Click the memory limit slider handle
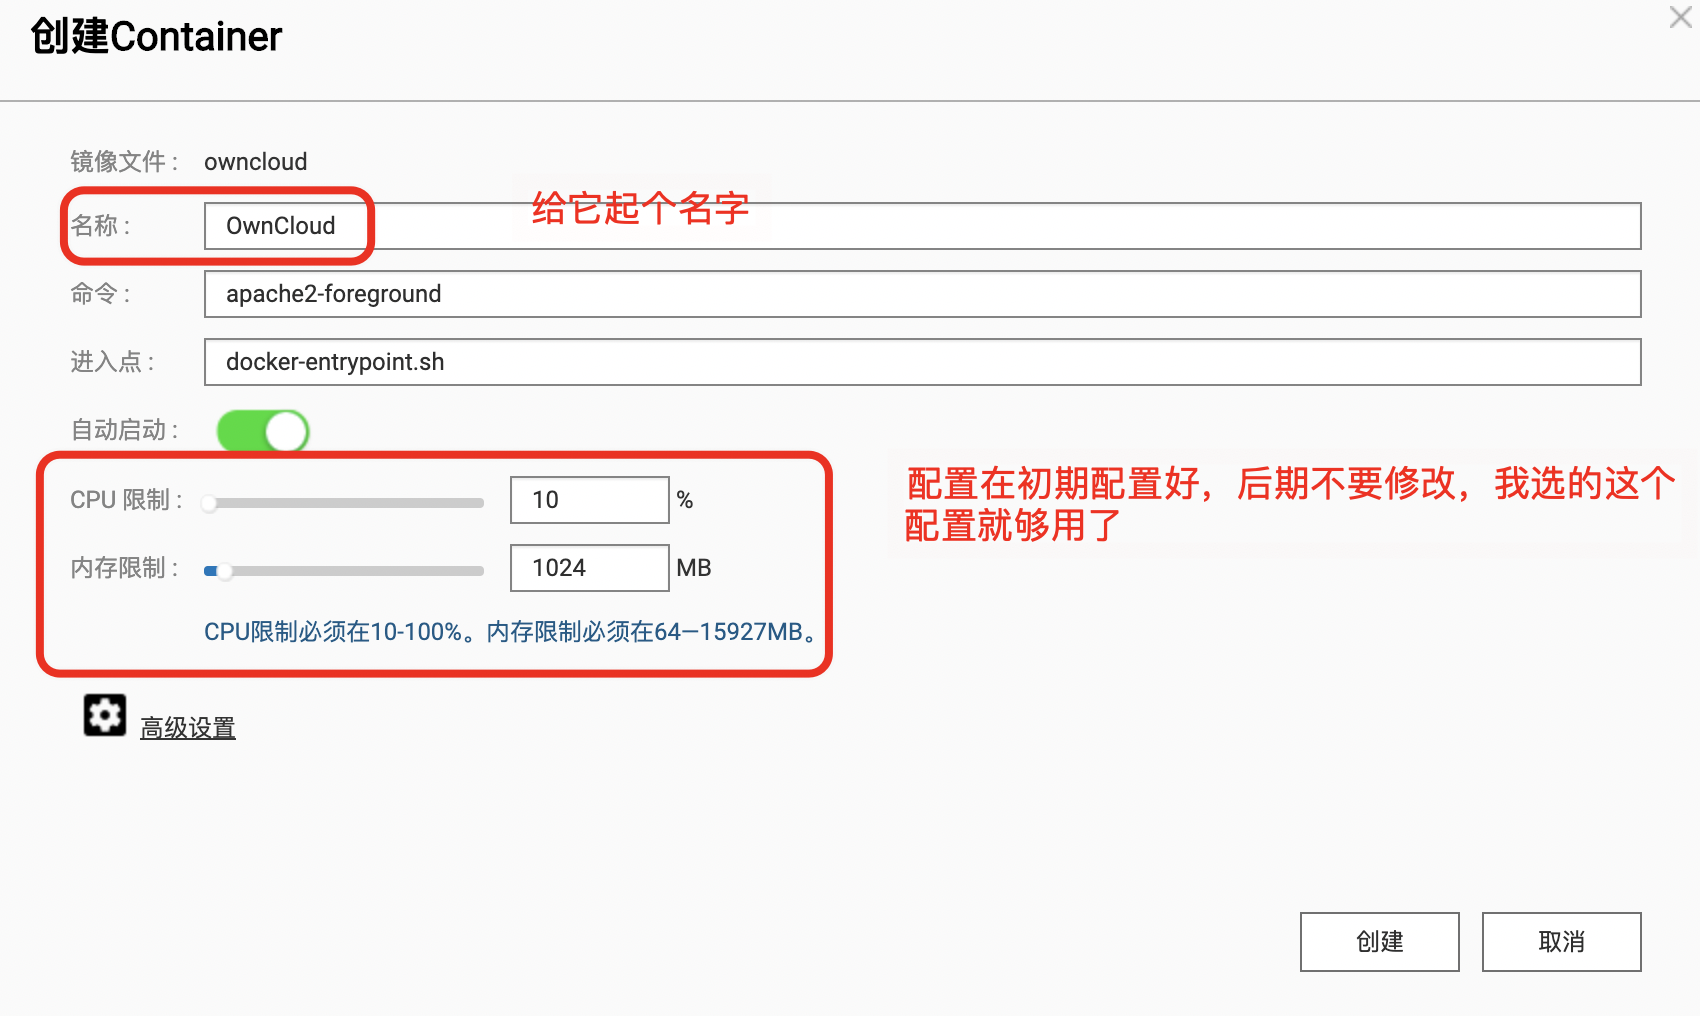The image size is (1700, 1016). point(225,571)
